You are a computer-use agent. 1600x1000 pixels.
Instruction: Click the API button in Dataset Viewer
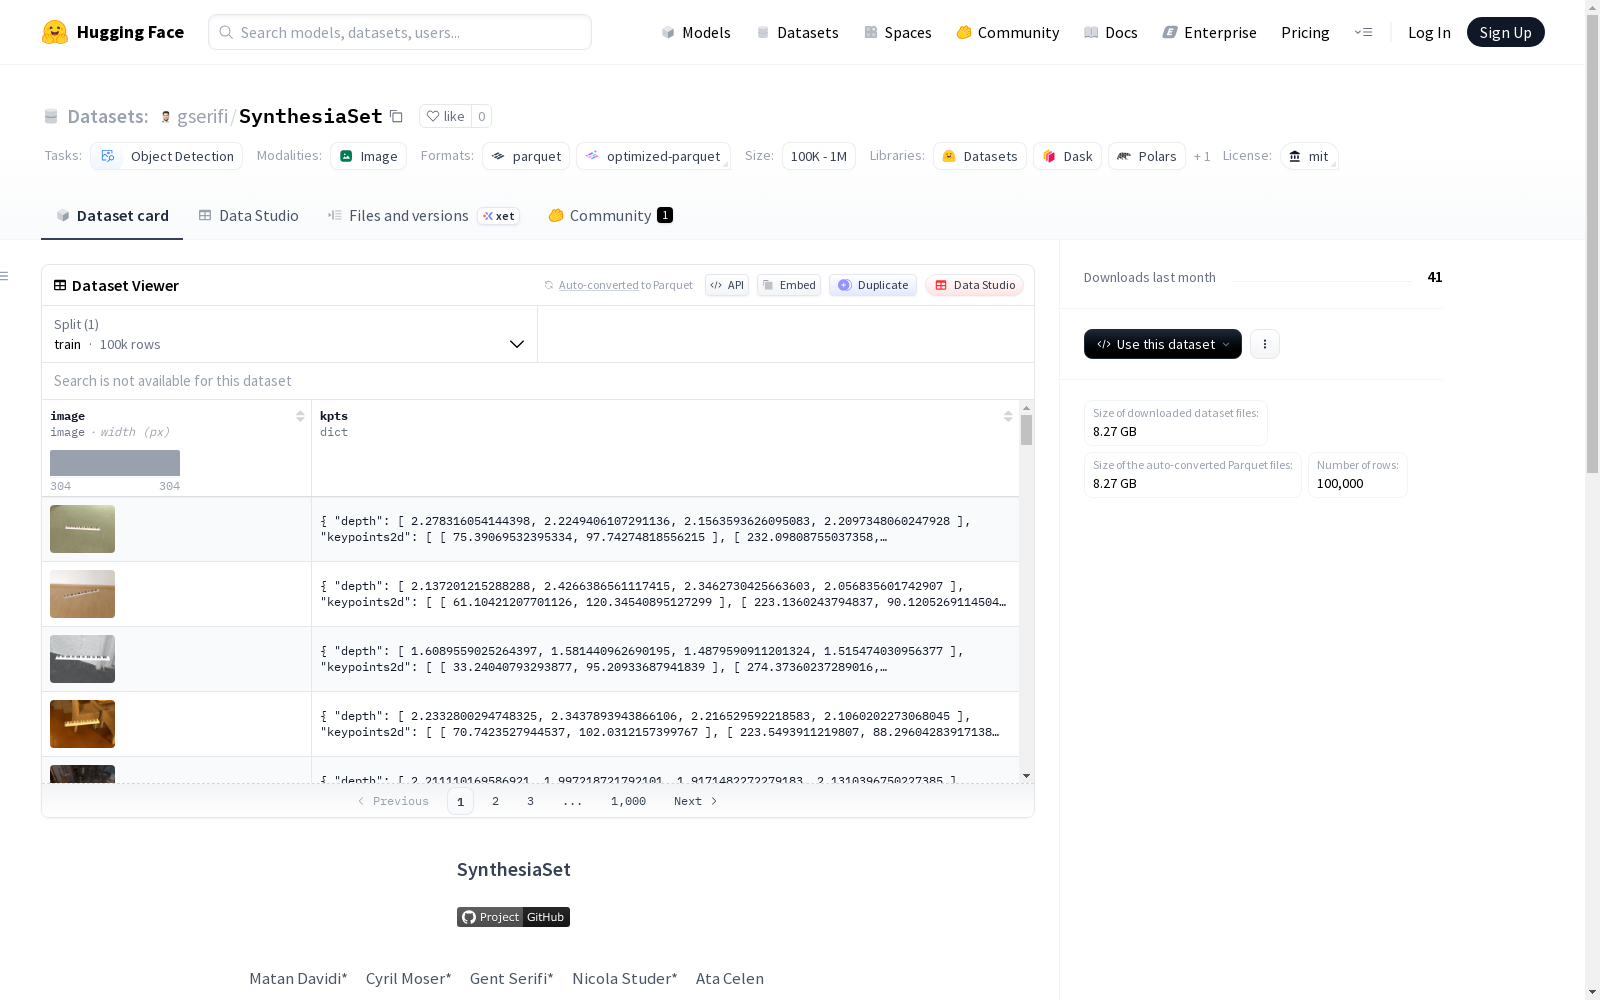pos(727,285)
